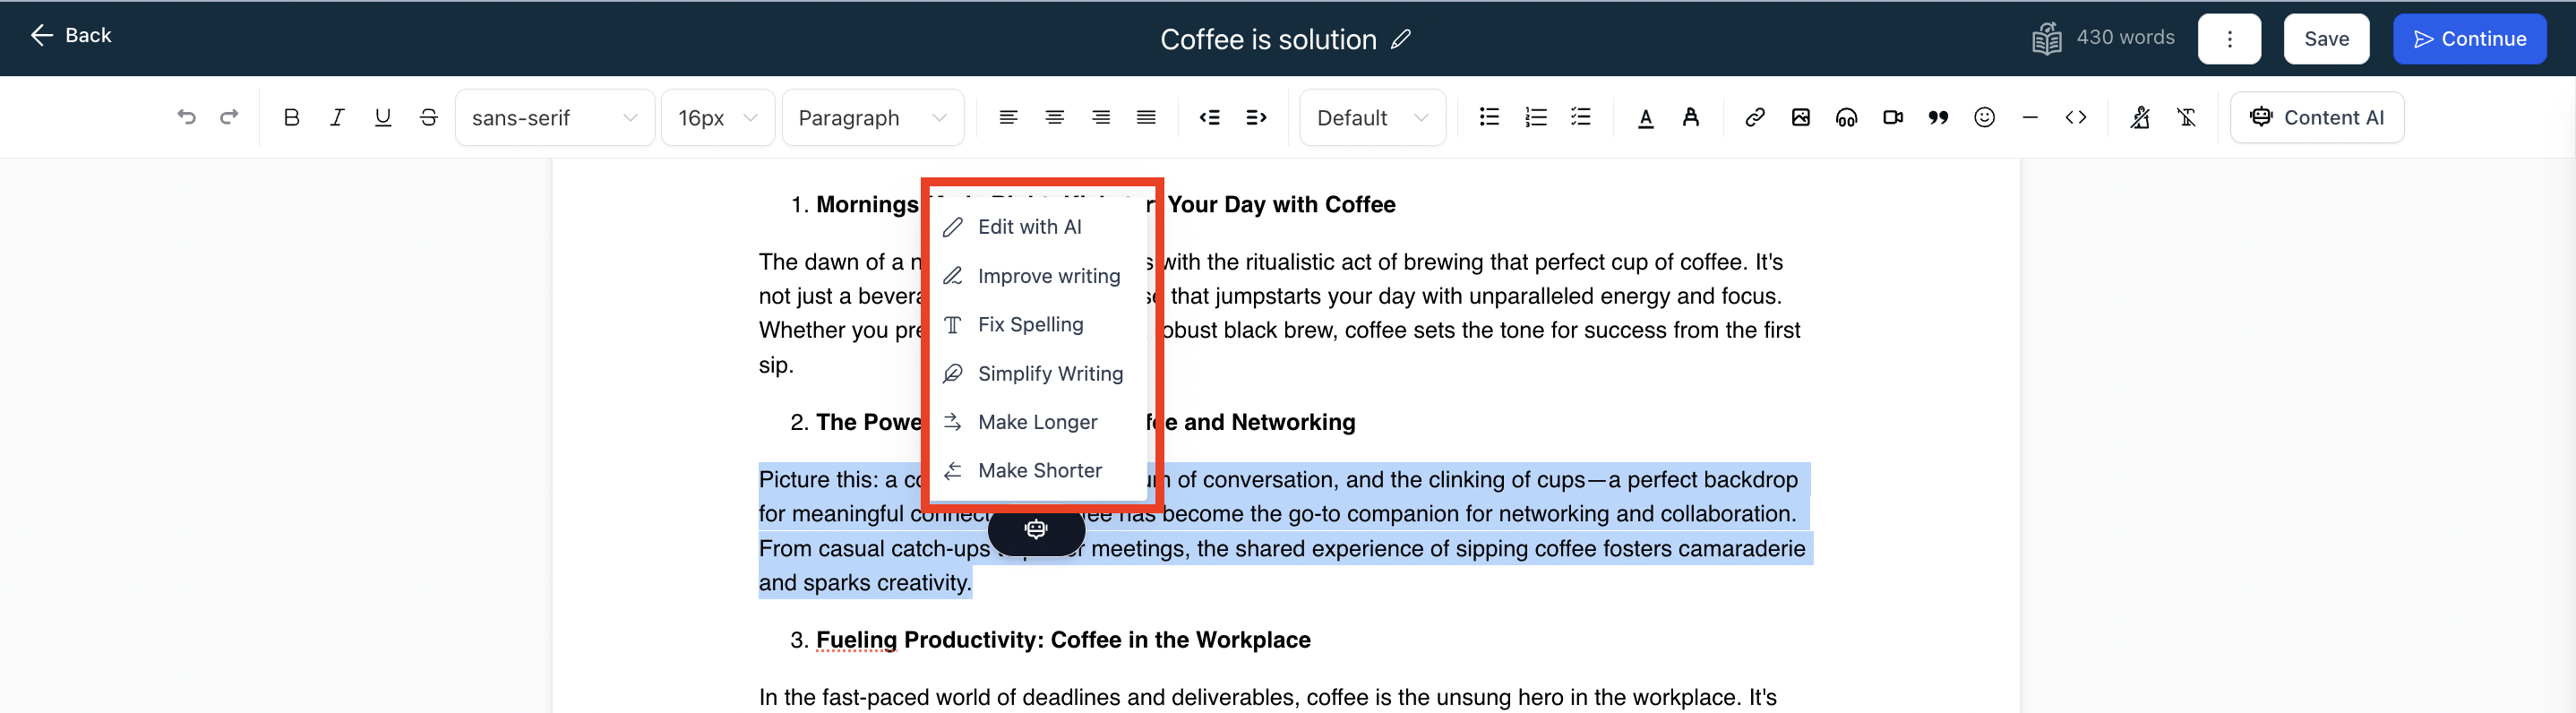Screen dimensions: 2576x713
Task: Select Make Shorter in the AI menu
Action: [1039, 470]
